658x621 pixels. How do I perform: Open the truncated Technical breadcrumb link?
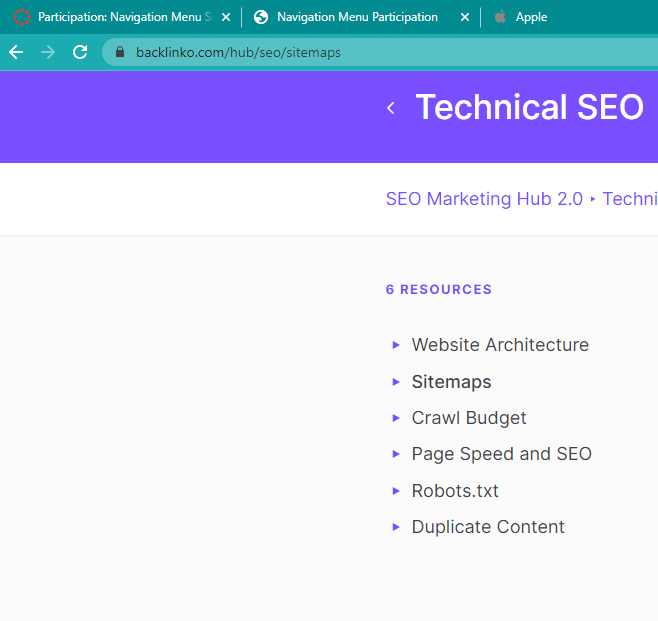coord(630,199)
